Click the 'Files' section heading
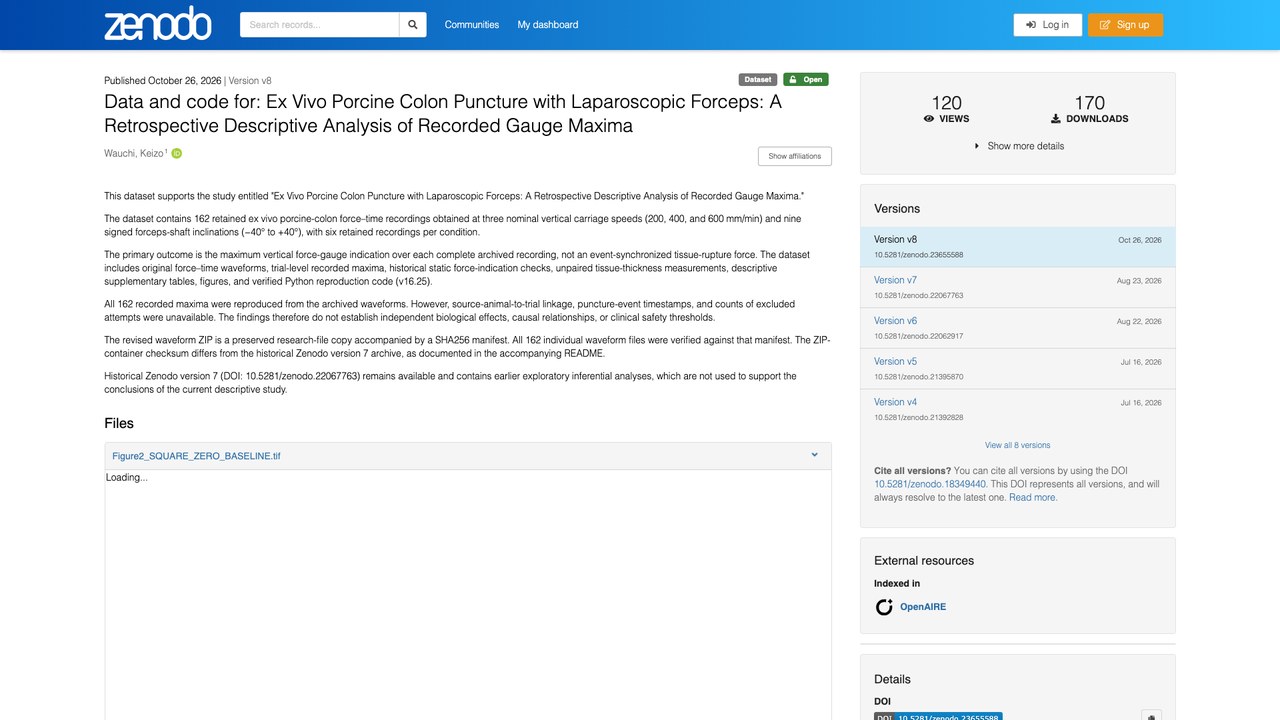1280x720 pixels. pyautogui.click(x=119, y=423)
